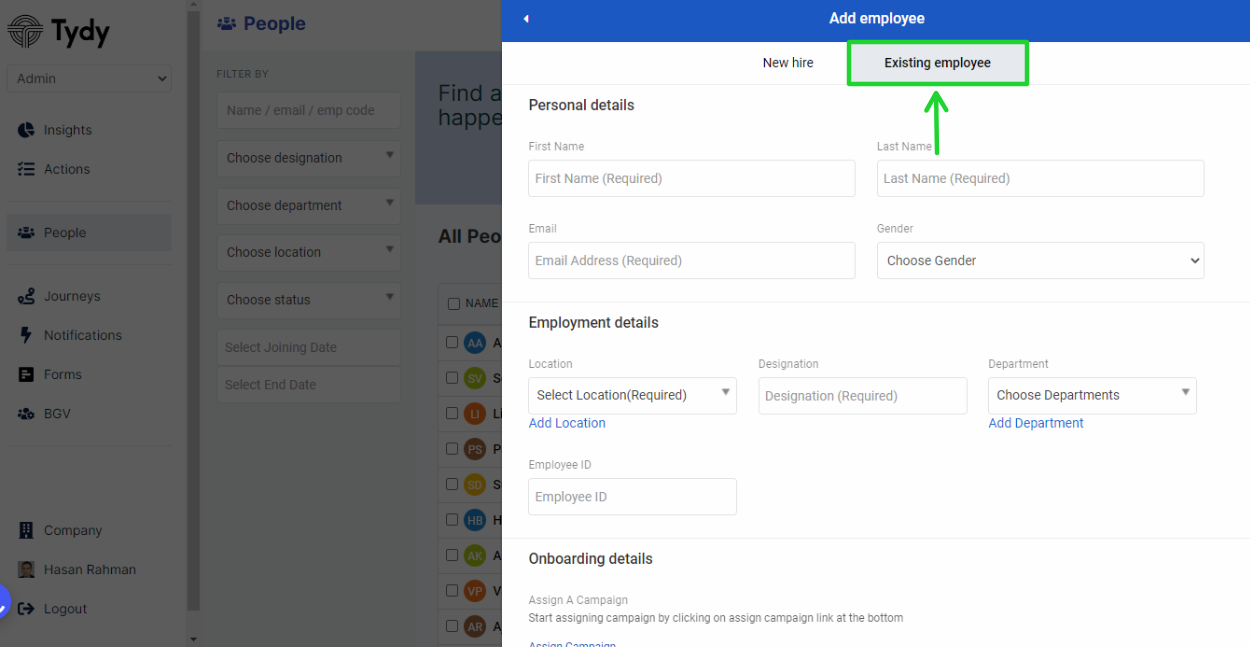Viewport: 1250px width, 647px height.
Task: Log out using the Logout icon
Action: tap(26, 608)
